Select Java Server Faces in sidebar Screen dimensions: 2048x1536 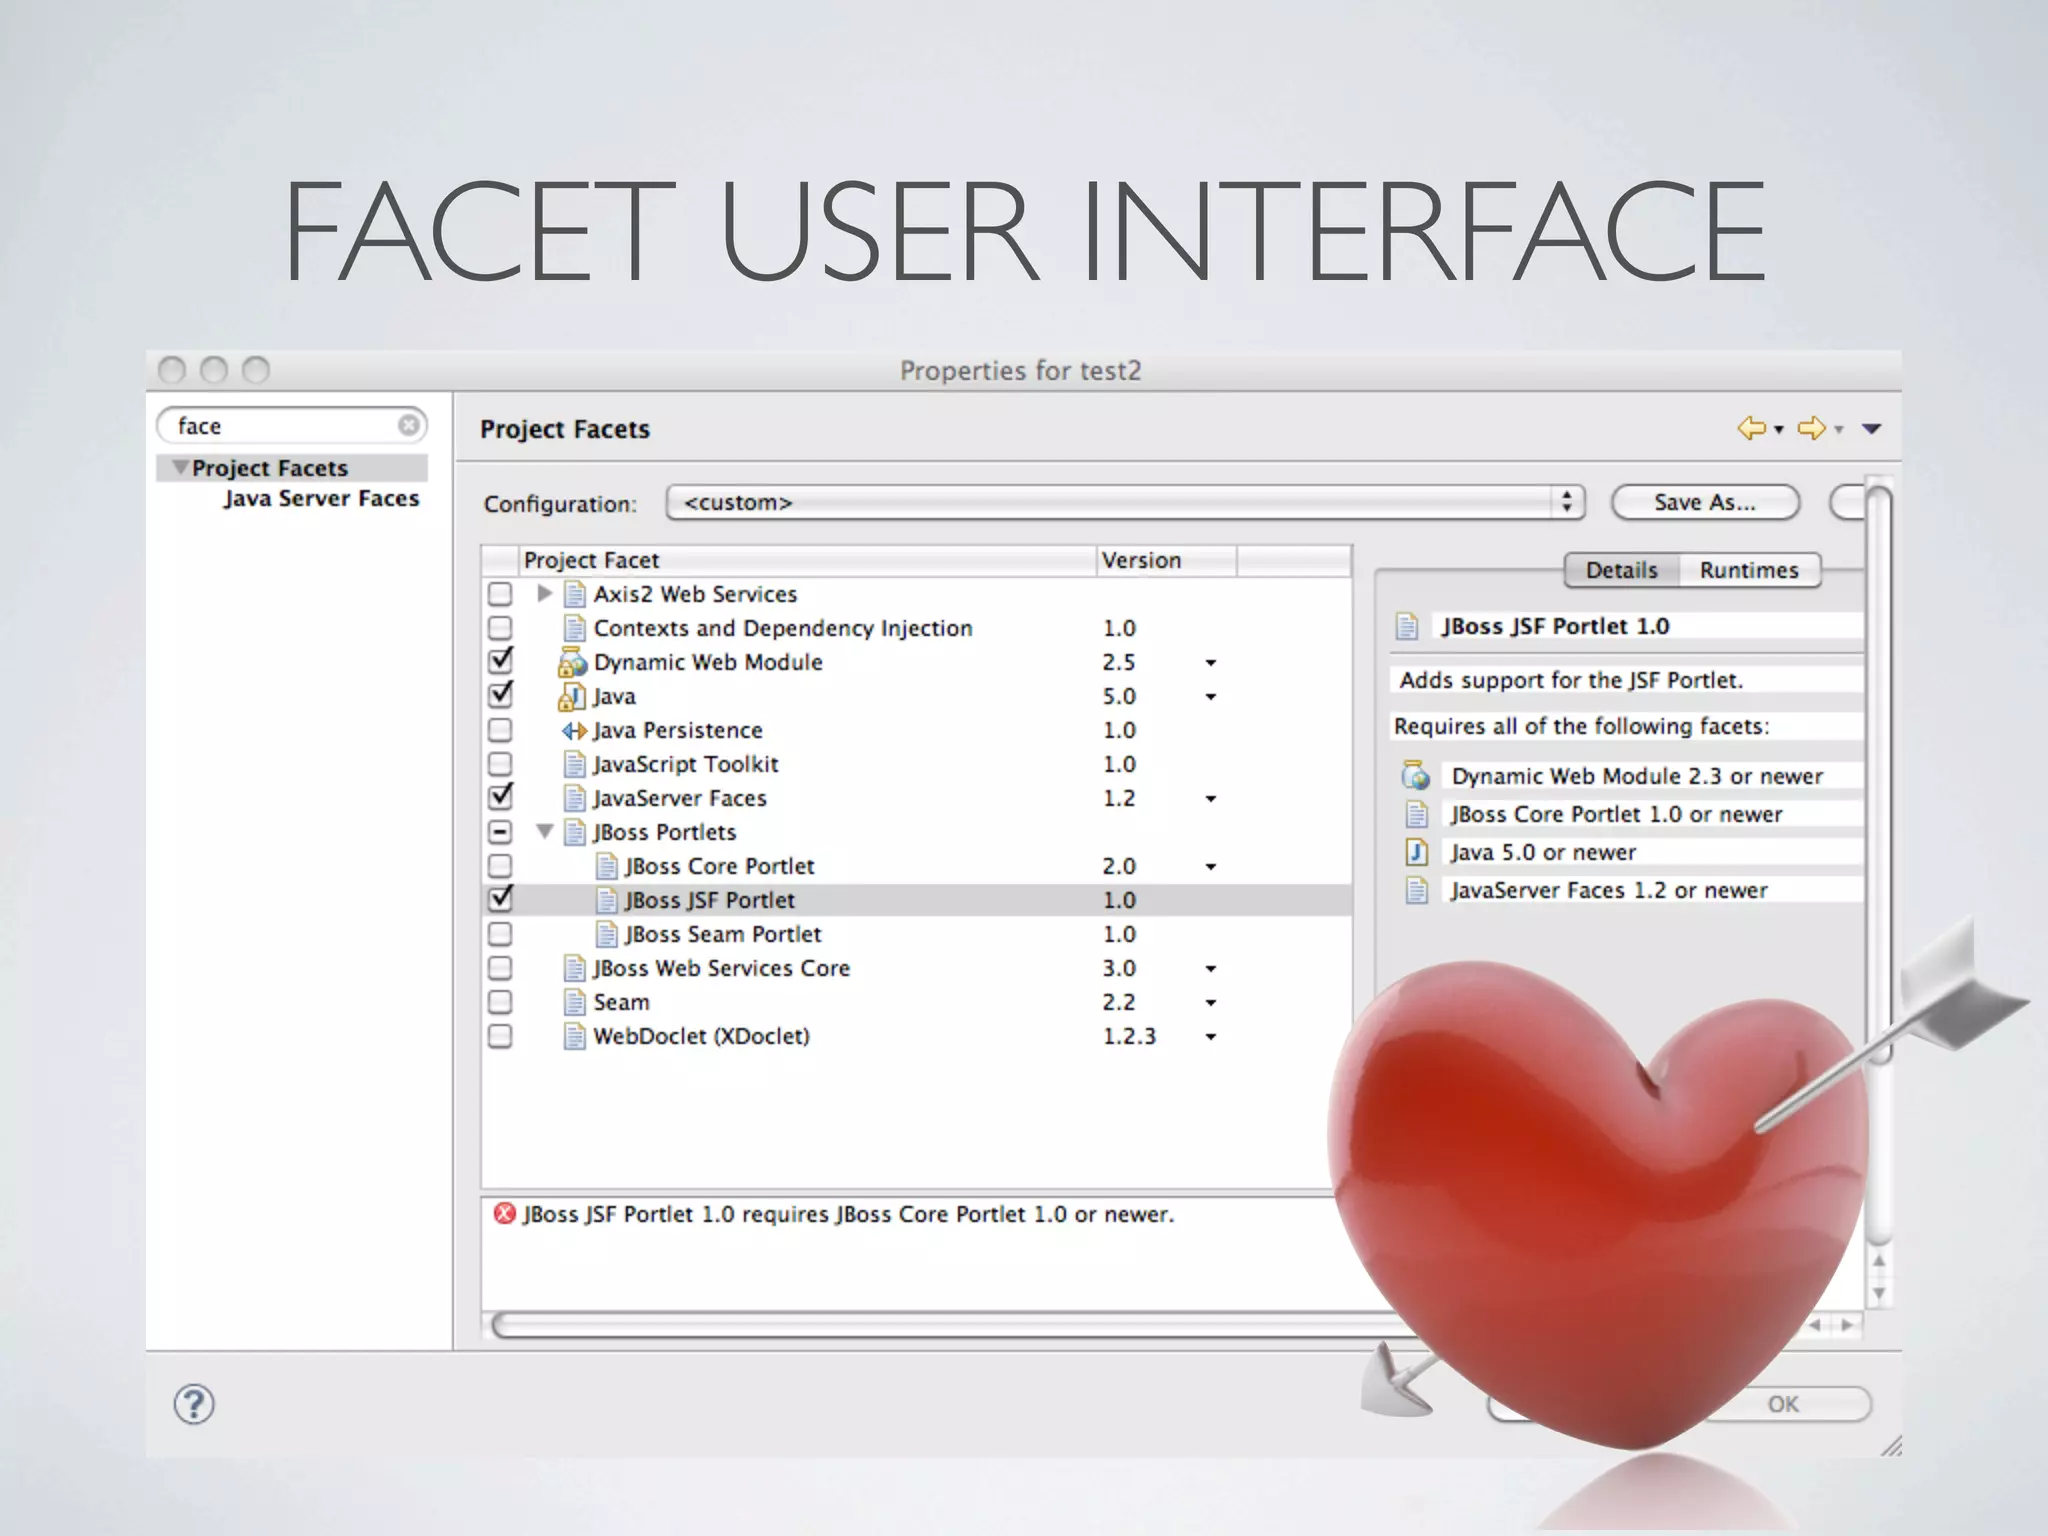click(321, 498)
